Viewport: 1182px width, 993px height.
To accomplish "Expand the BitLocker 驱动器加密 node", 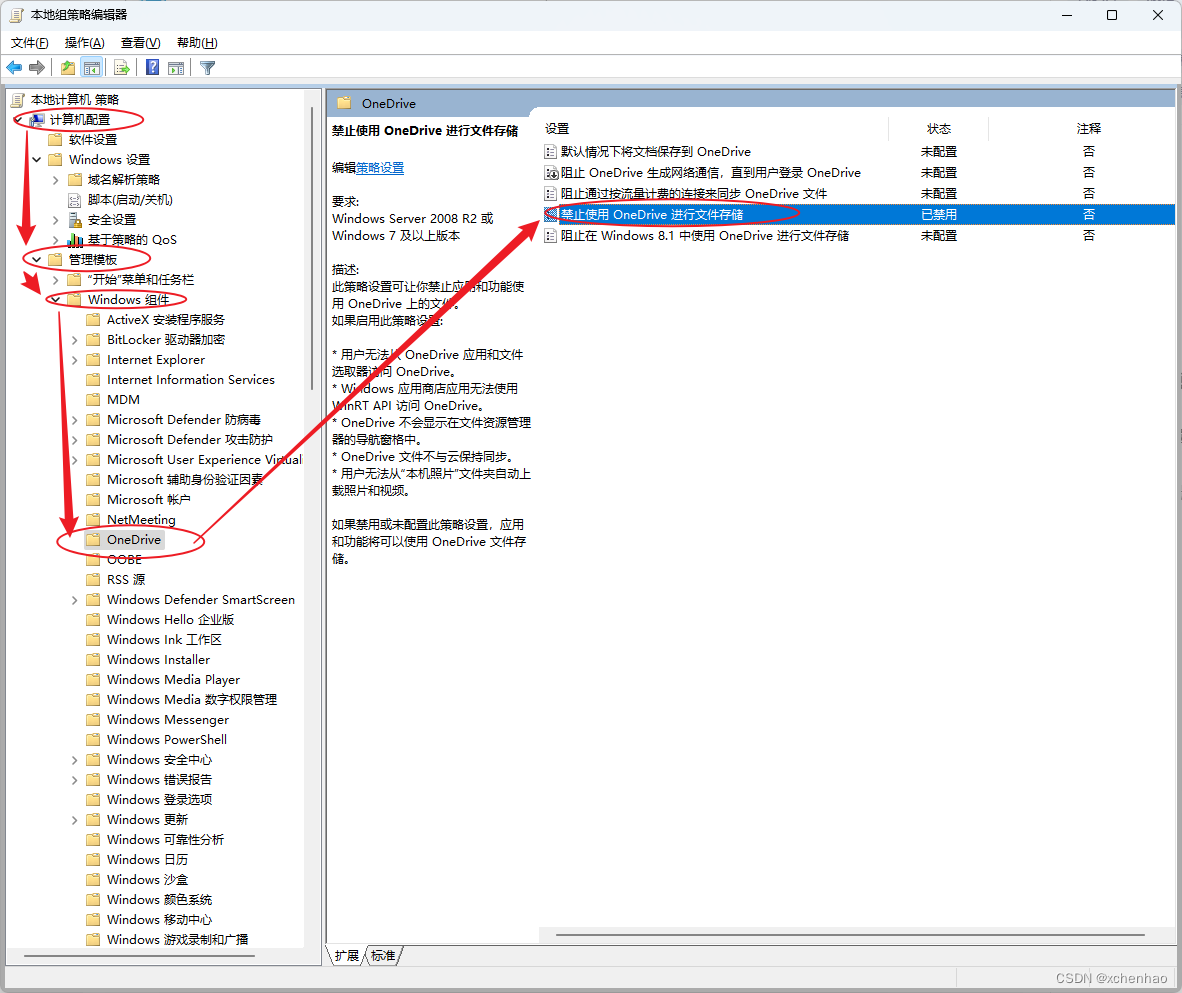I will point(75,340).
